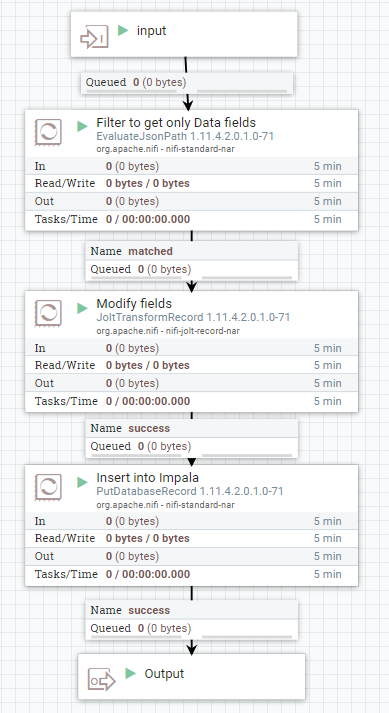This screenshot has height=713, width=389.
Task: Select the 'Insert into Impala' processor title
Action: pos(147,478)
